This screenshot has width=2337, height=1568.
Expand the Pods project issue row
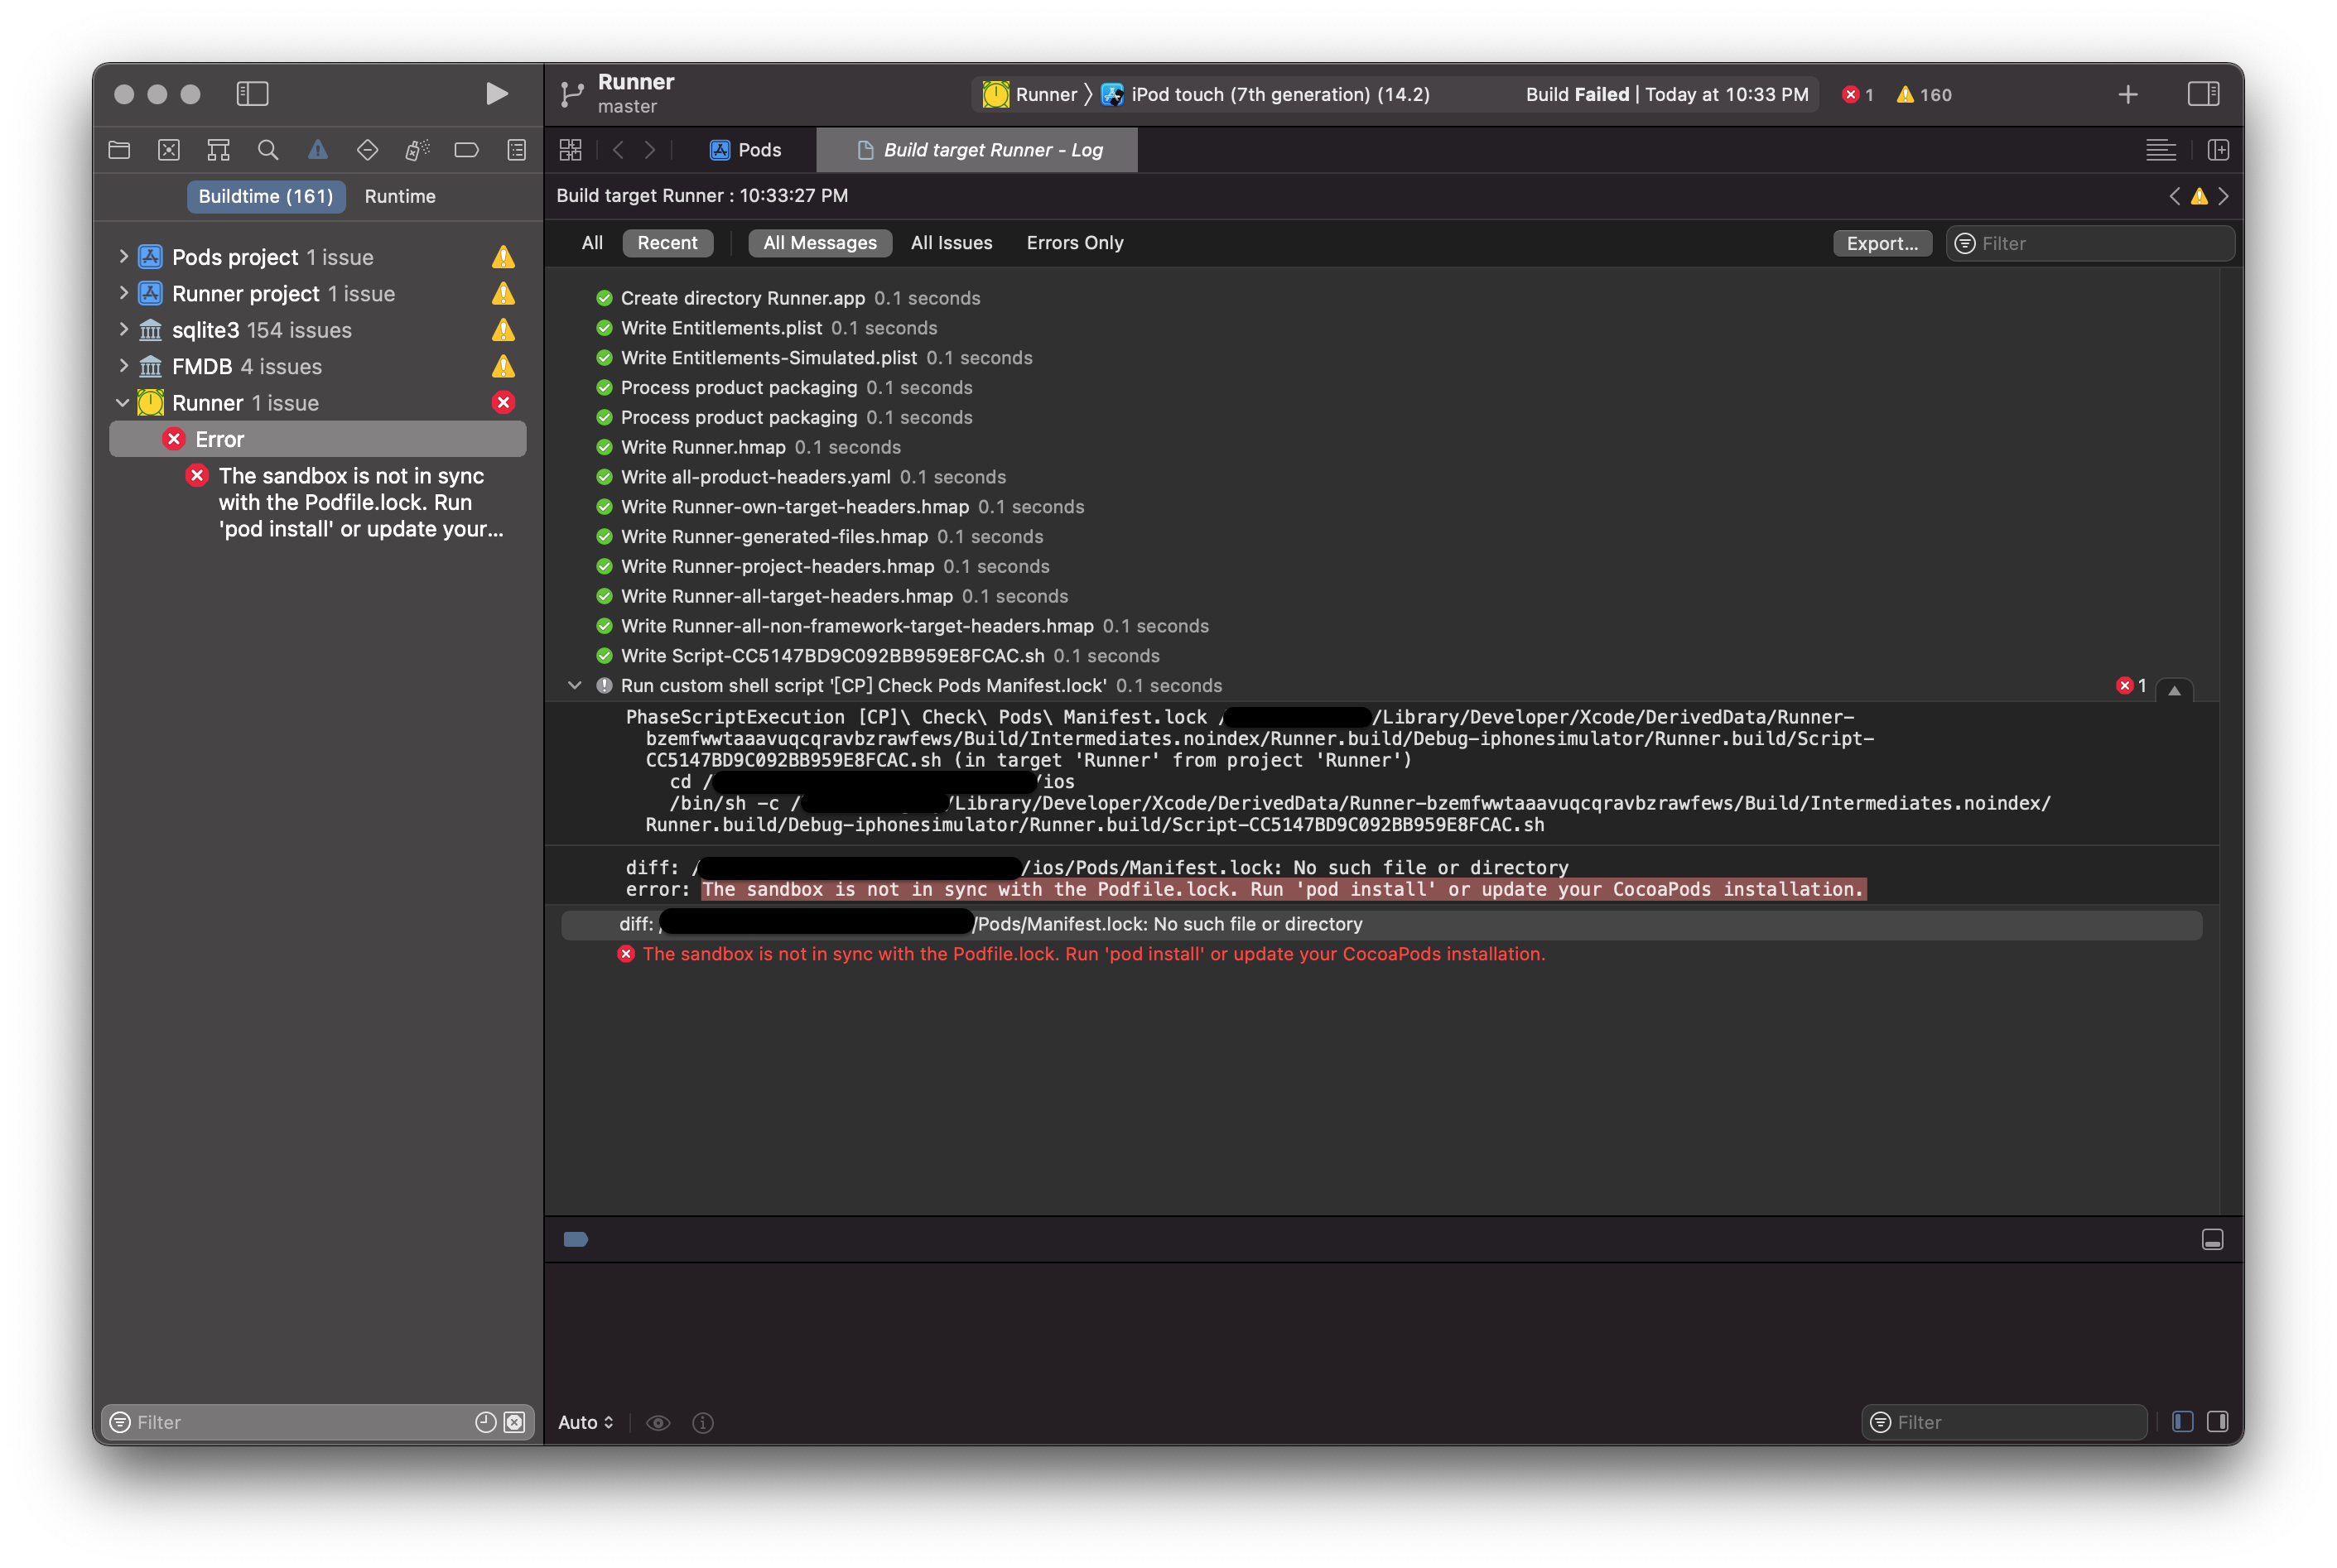pos(123,257)
